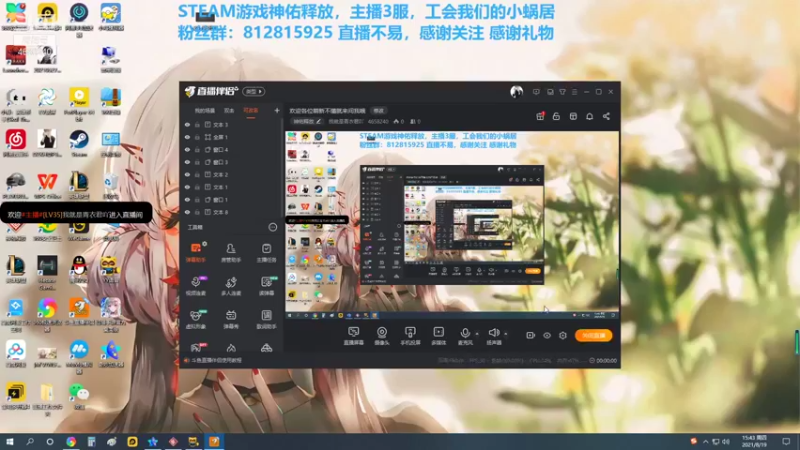Open taskbar search magnifier
Screen dimensions: 800x450
tap(30, 442)
